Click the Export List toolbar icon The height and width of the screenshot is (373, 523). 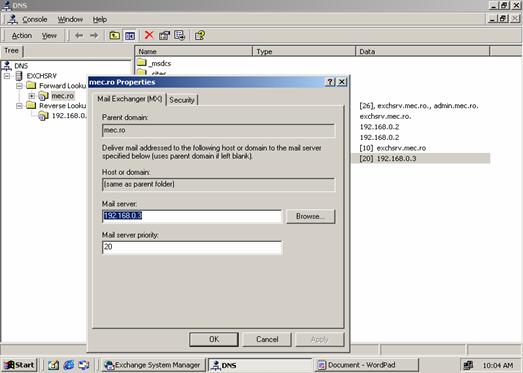coord(179,35)
